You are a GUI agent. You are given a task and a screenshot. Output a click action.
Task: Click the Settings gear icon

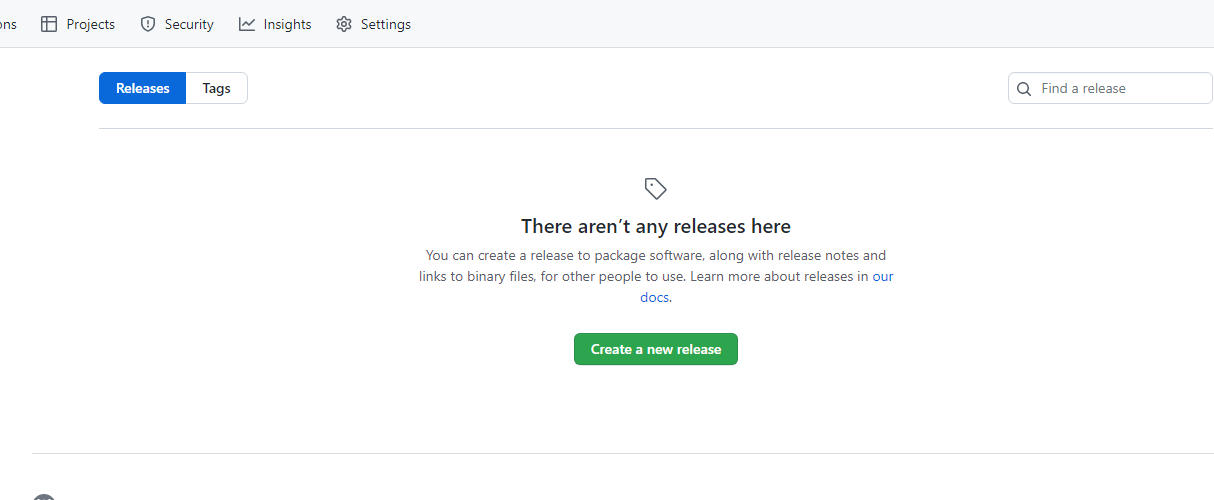pyautogui.click(x=344, y=24)
